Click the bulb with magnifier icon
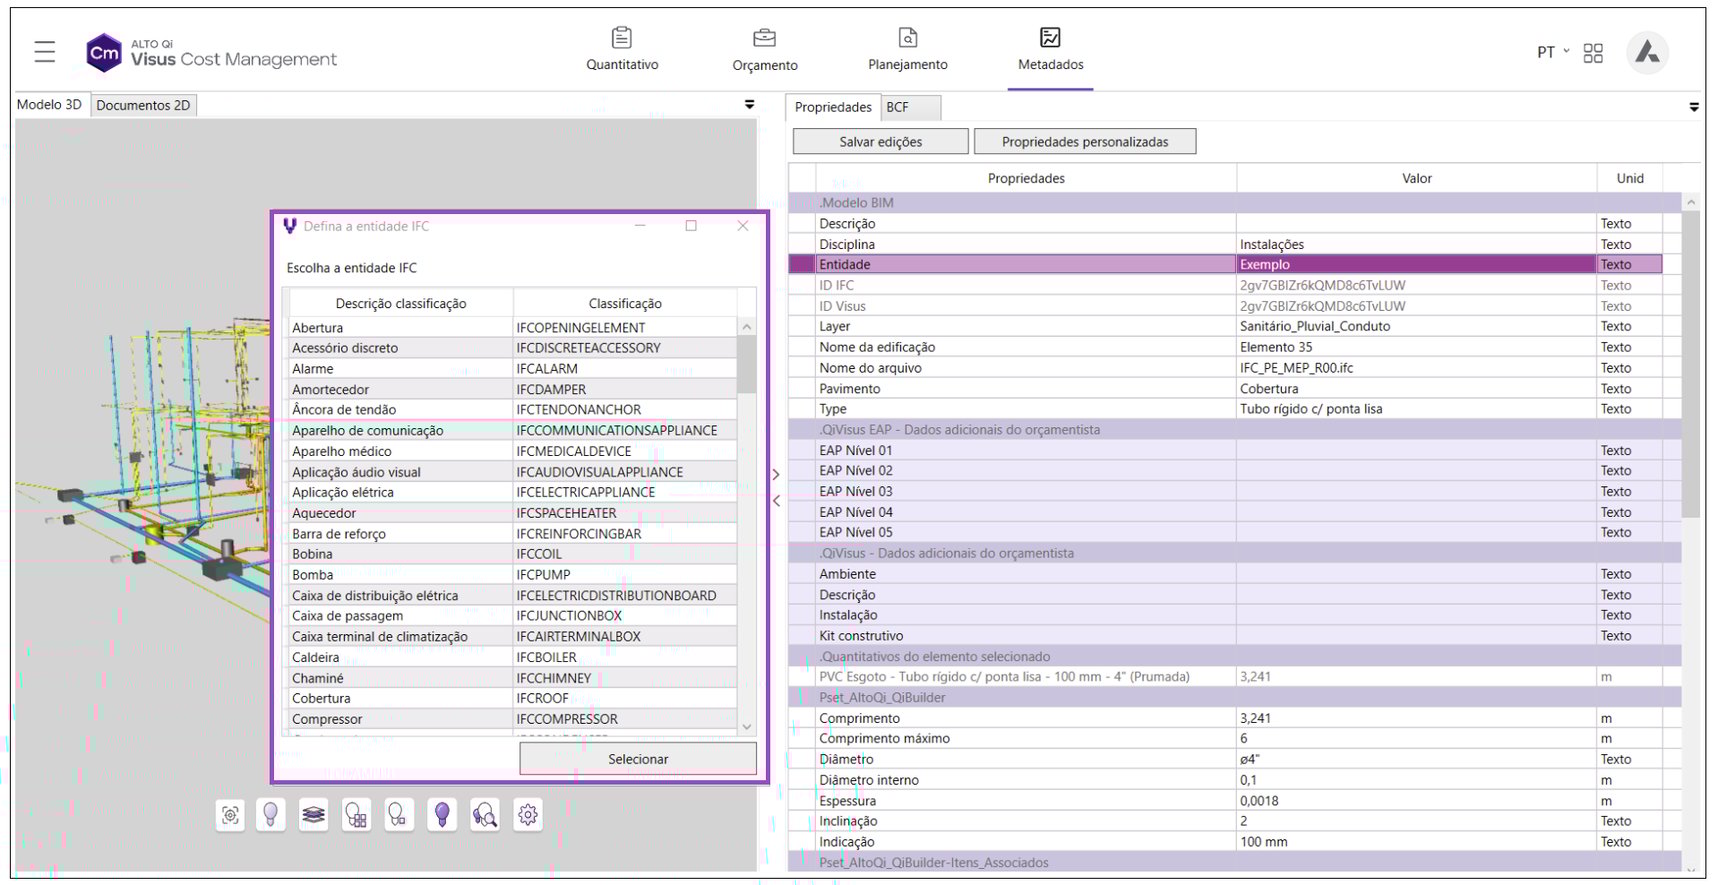This screenshot has width=1718, height=885. pos(485,815)
